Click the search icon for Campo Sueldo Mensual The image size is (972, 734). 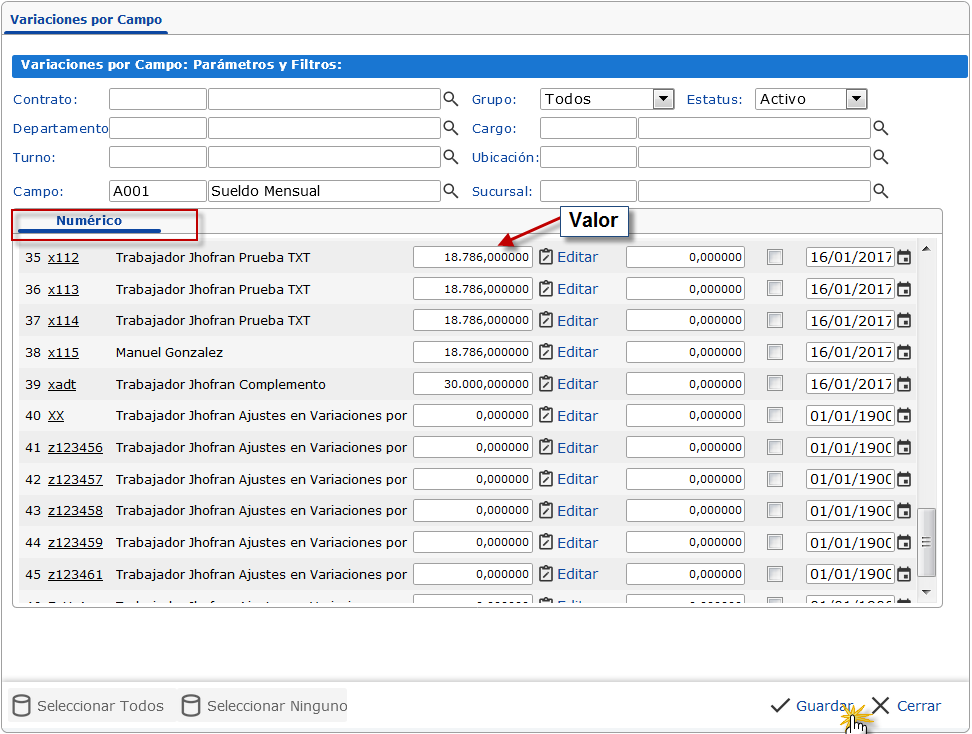pos(451,191)
